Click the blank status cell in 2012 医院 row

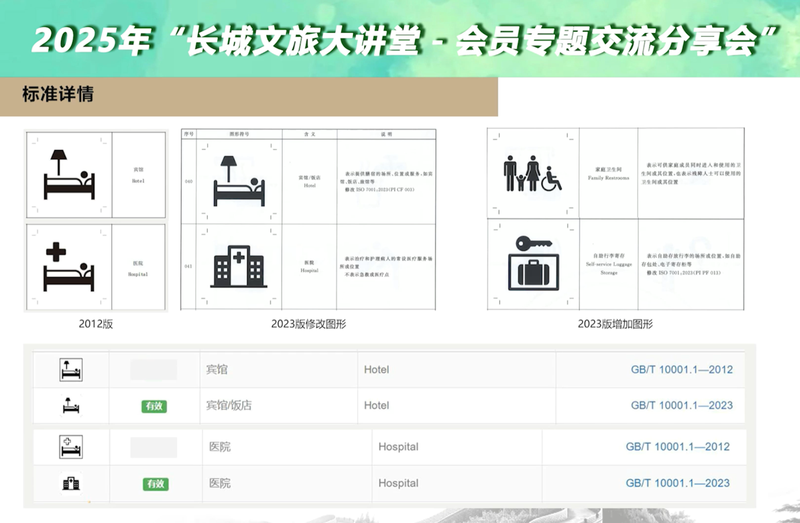(x=154, y=447)
